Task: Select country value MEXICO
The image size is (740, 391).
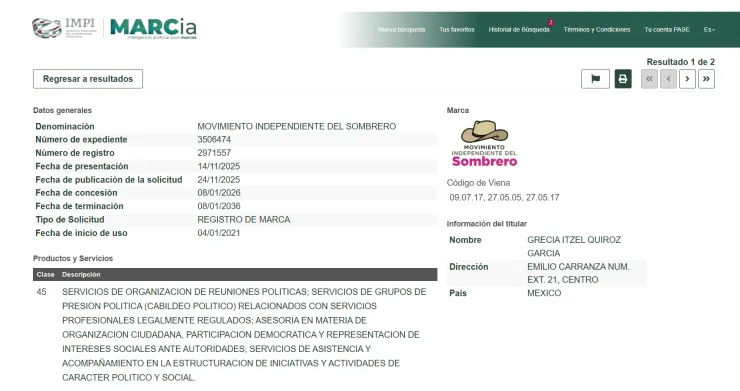Action: point(544,293)
